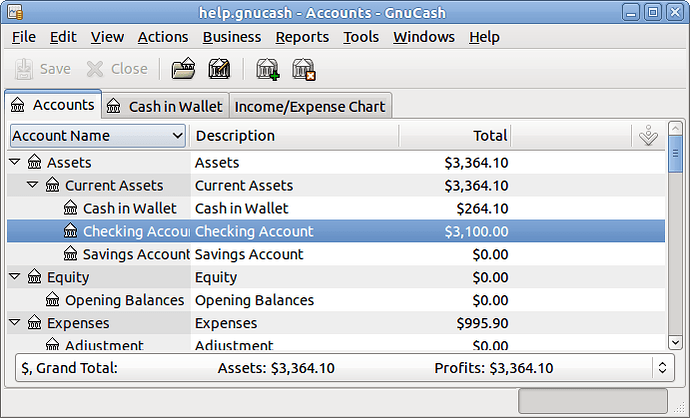Click the bank icon of Savings Account row
This screenshot has height=418, width=690.
[70, 254]
